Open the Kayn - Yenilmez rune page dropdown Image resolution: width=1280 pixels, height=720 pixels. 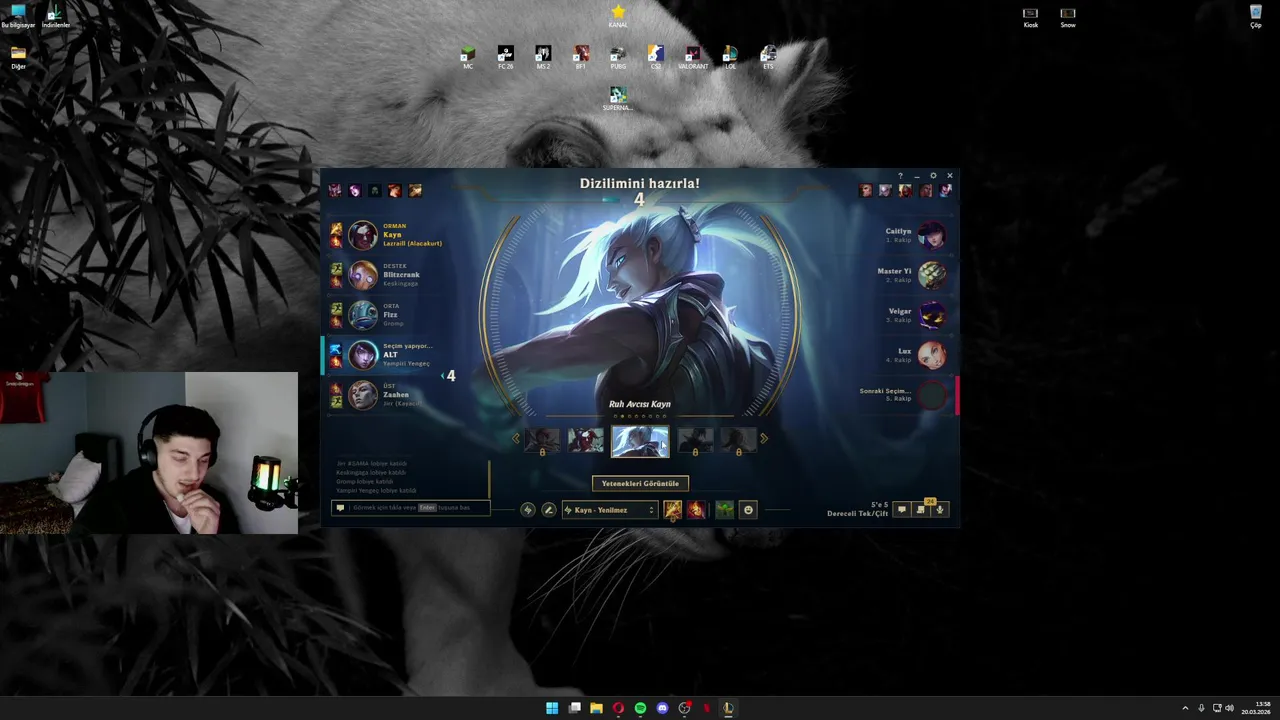(x=609, y=510)
